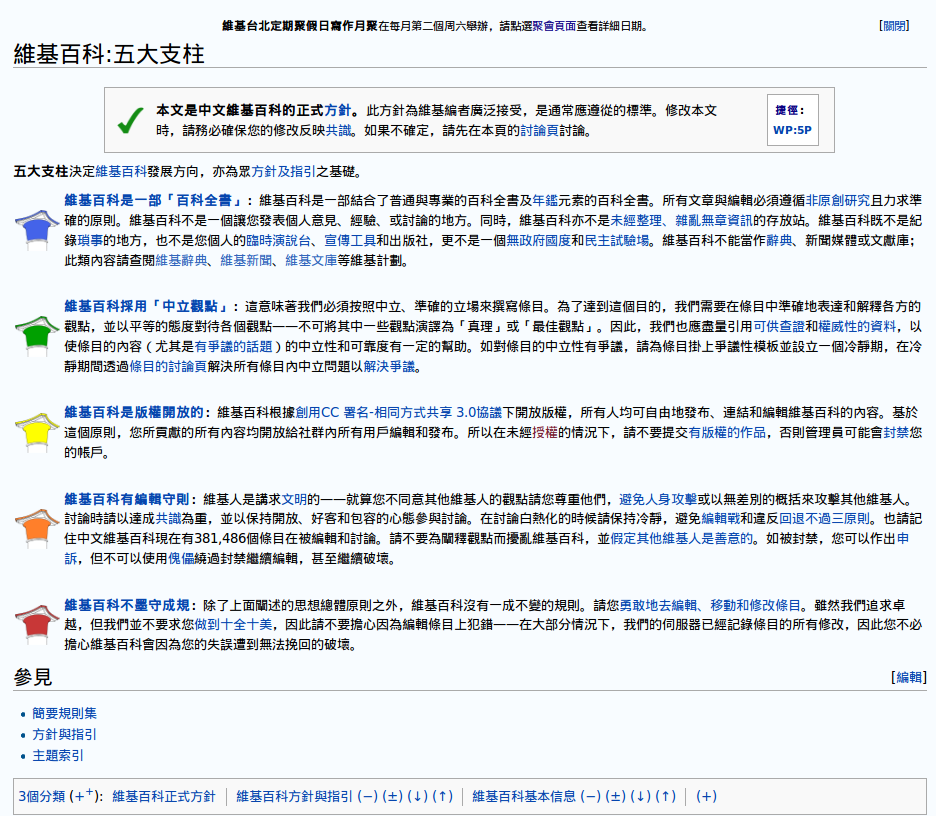Open the 民主試驗場 link
Screen dimensions: 936x816
616,241
